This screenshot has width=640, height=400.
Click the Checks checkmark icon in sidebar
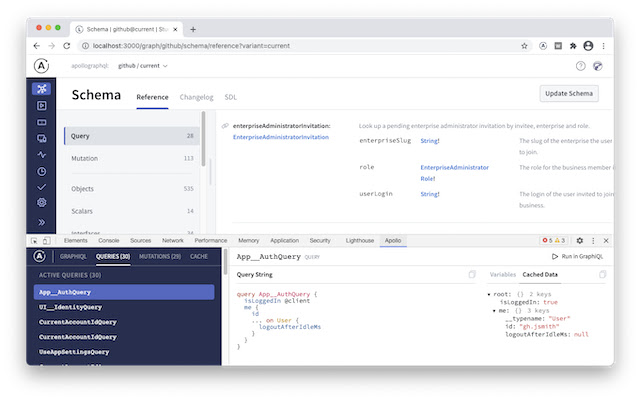click(41, 187)
